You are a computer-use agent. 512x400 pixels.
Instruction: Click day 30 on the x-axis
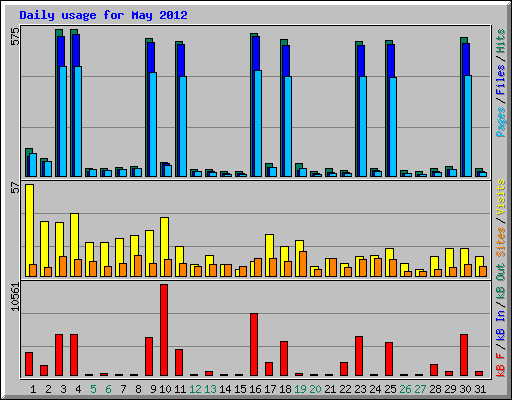coord(465,389)
